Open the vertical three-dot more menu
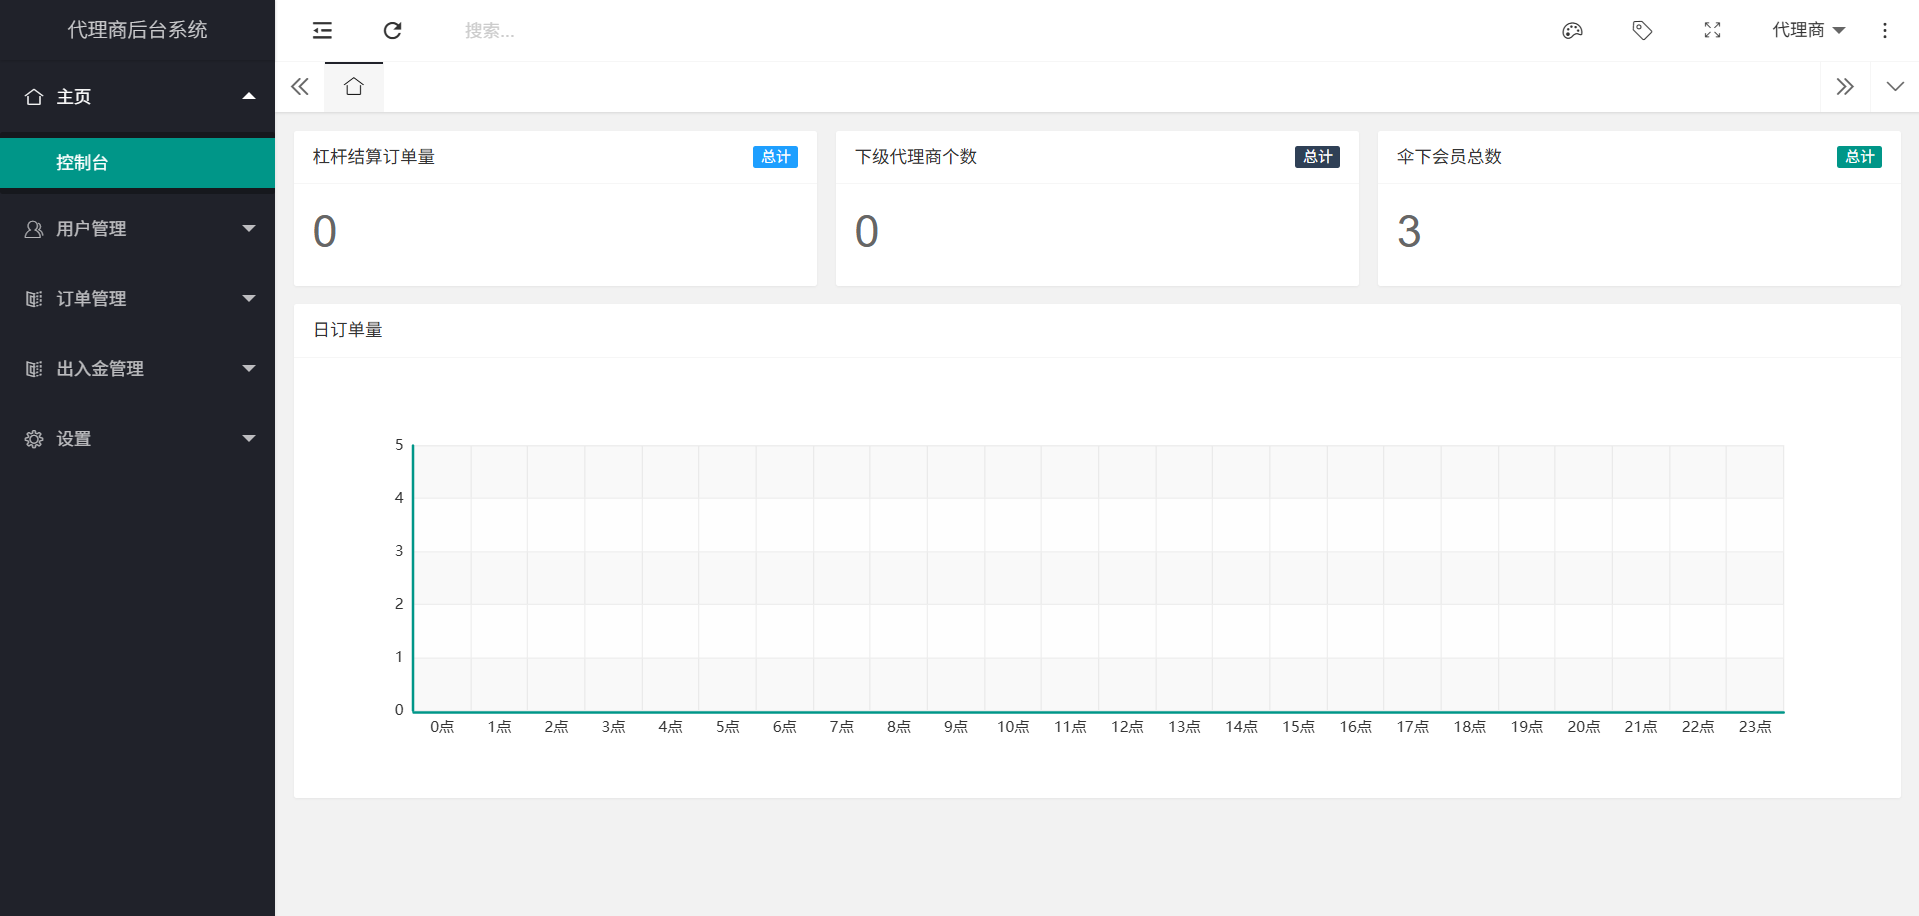This screenshot has height=916, width=1919. [1884, 31]
